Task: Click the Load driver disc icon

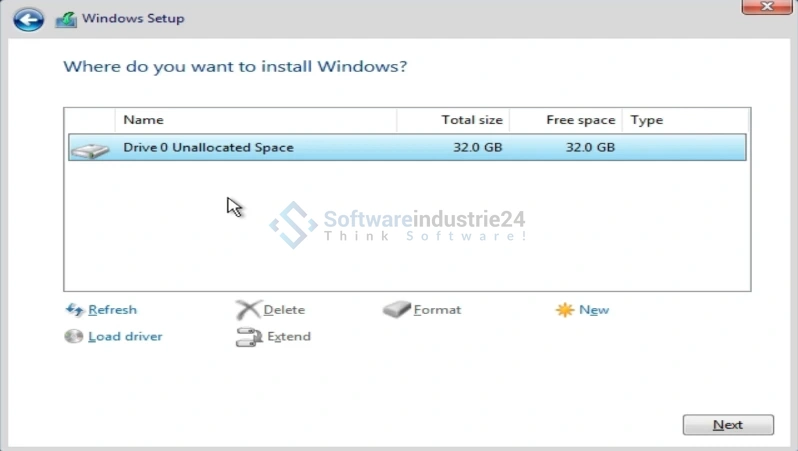Action: pos(74,336)
